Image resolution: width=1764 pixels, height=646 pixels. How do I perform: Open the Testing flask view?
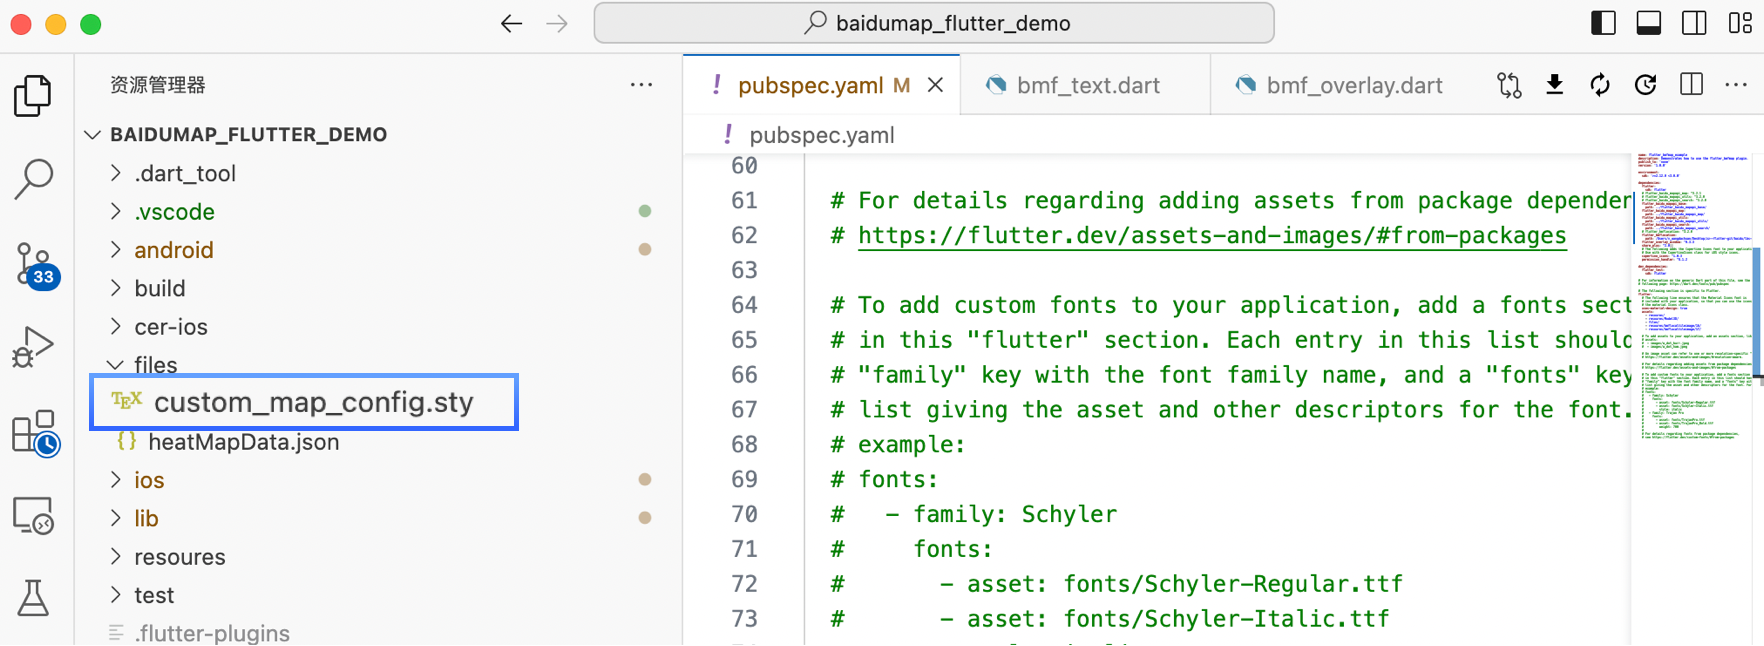33,598
